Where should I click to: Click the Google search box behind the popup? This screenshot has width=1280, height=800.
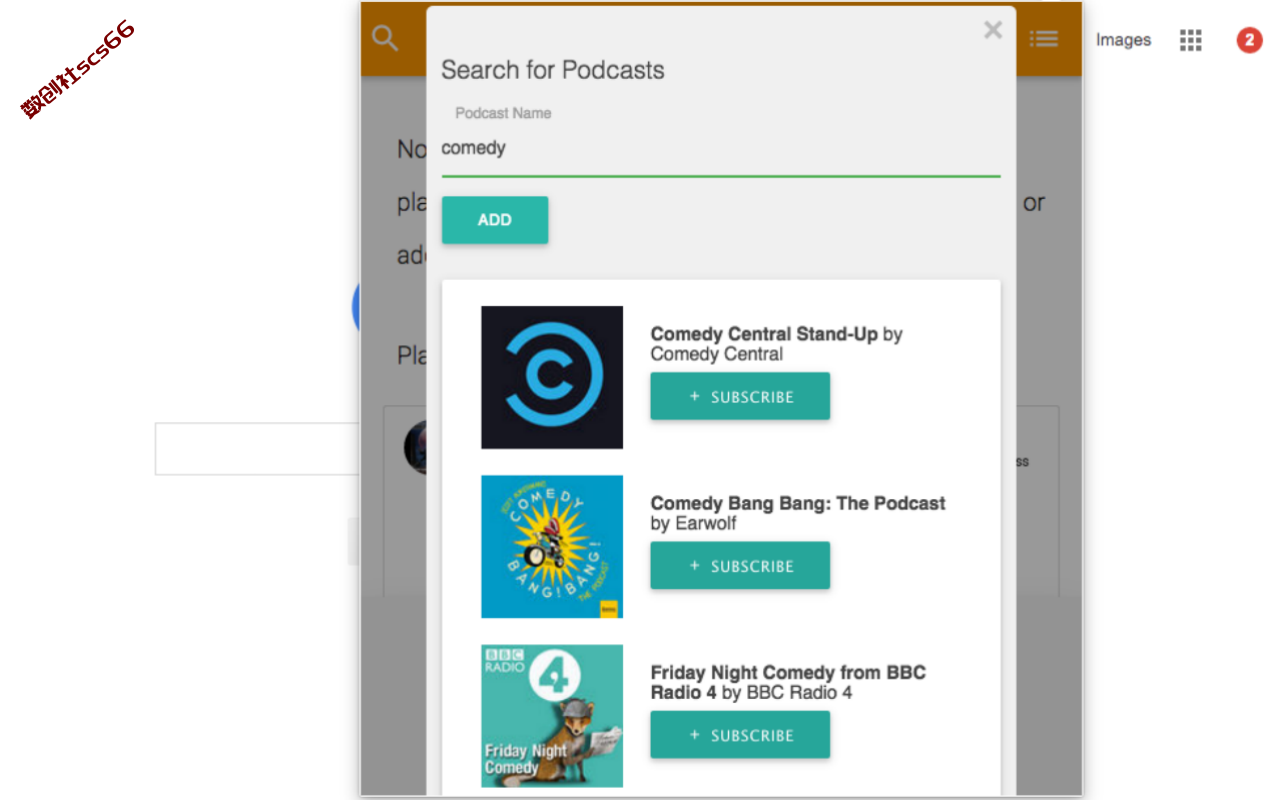pyautogui.click(x=257, y=449)
